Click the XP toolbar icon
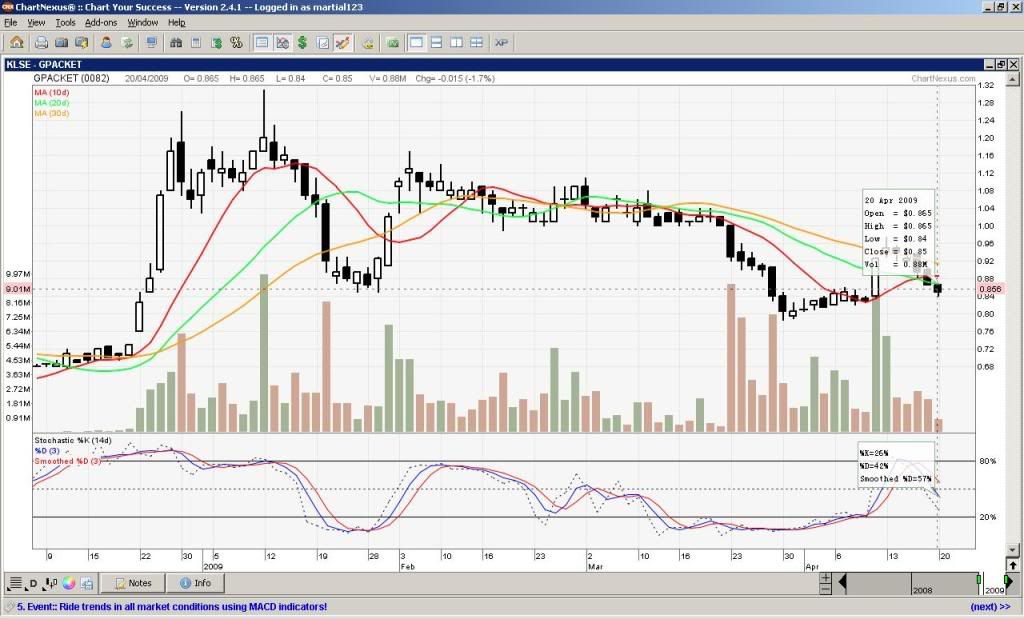 click(x=502, y=42)
